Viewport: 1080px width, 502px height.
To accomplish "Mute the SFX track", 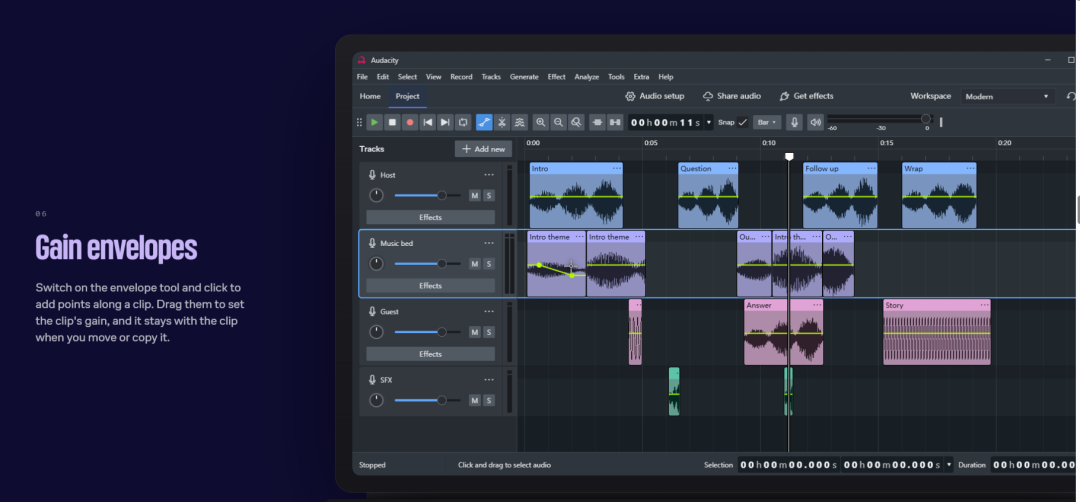I will pyautogui.click(x=475, y=400).
